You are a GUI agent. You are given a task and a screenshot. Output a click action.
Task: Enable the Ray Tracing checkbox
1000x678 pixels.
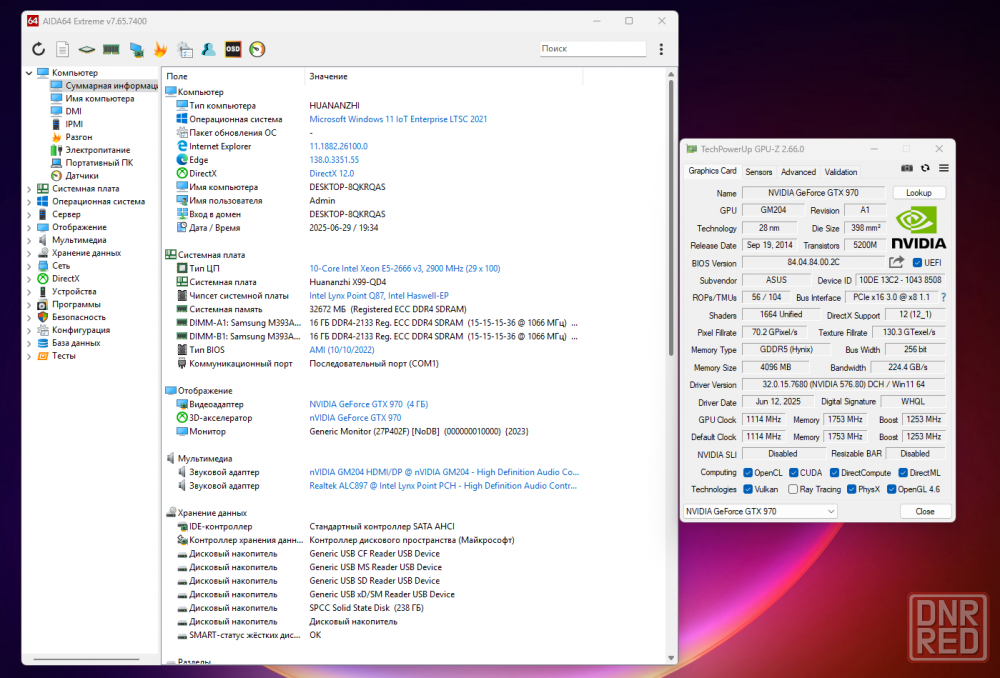[x=793, y=489]
